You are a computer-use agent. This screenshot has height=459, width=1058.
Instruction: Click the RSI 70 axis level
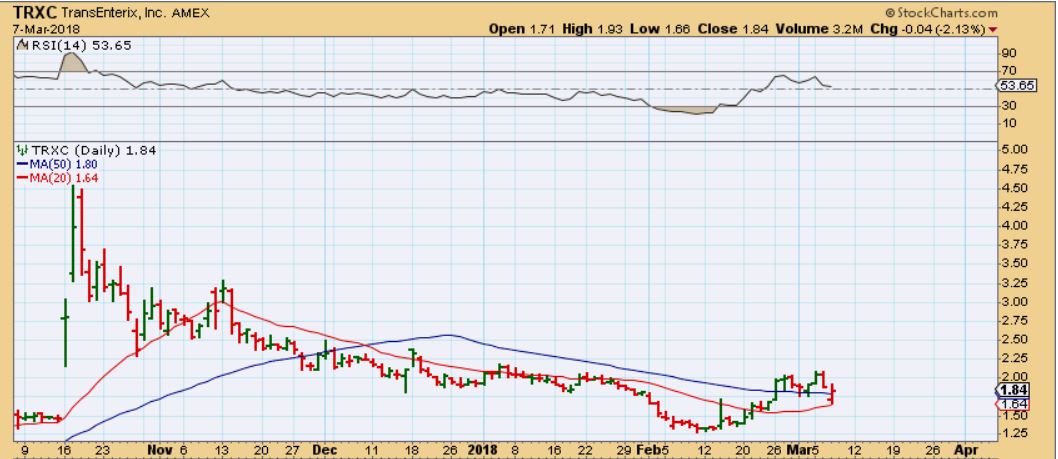1009,70
